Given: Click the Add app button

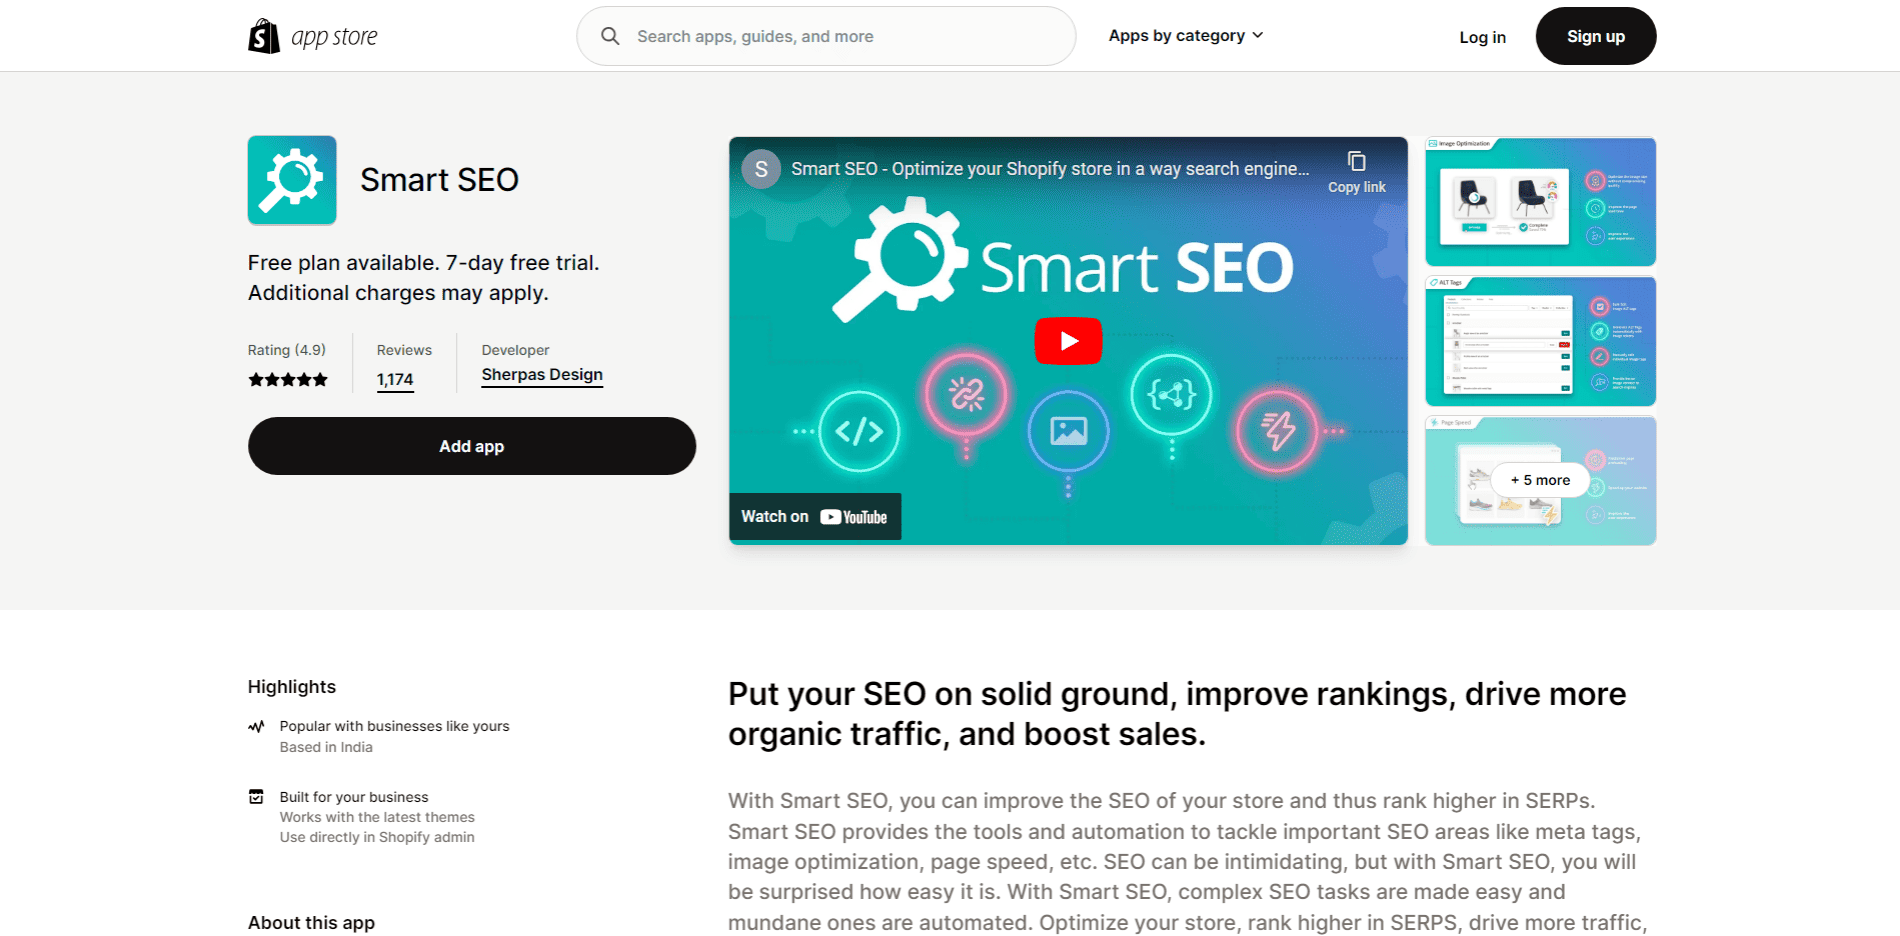Looking at the screenshot, I should point(472,446).
